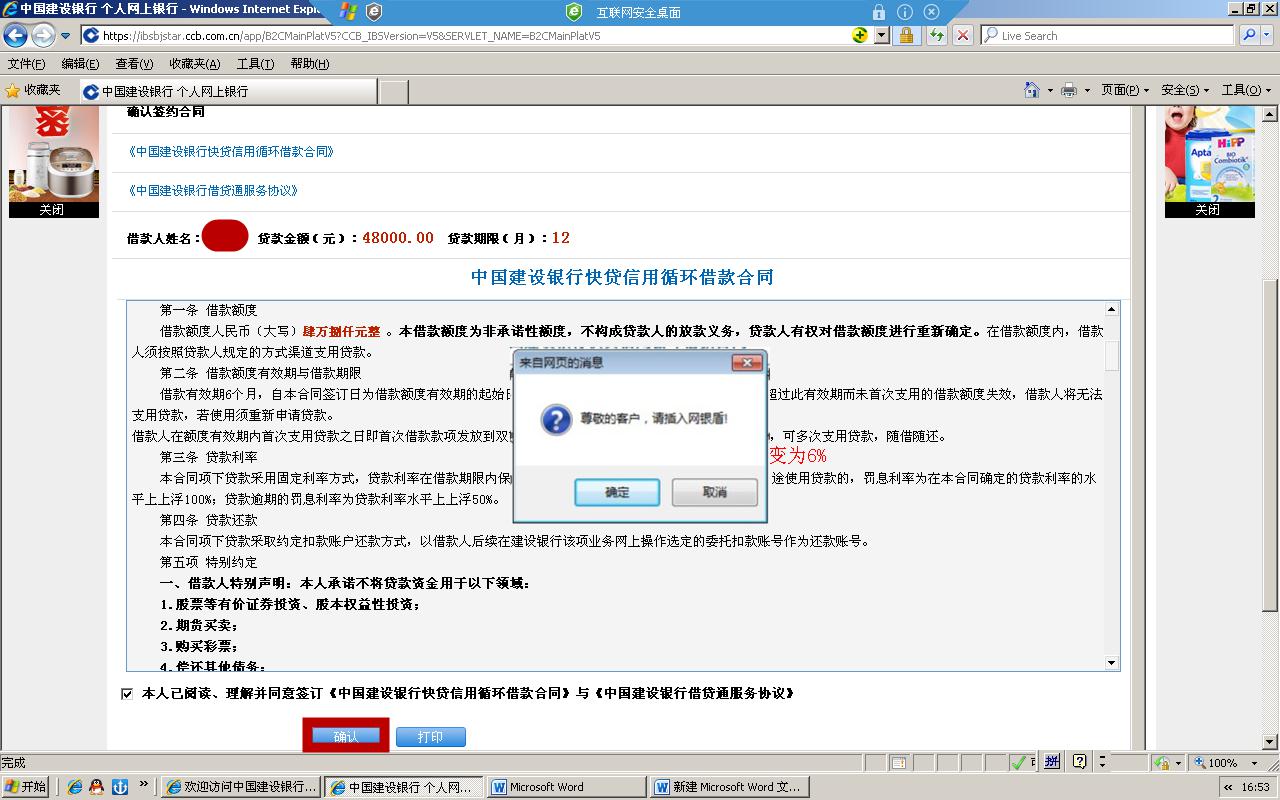
Task: Click the circled X in 互联网安全桌面 bar
Action: (931, 12)
